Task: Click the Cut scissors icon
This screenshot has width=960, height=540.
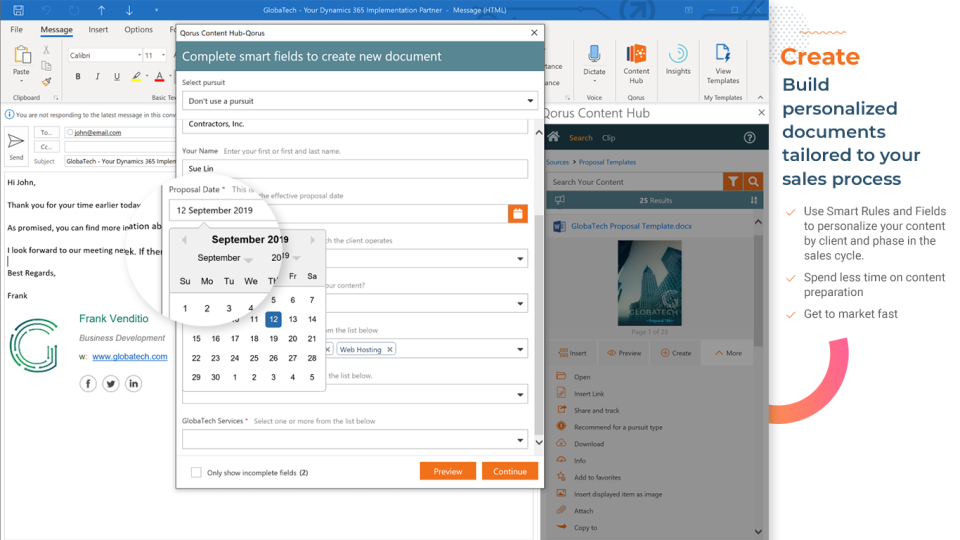Action: point(47,50)
